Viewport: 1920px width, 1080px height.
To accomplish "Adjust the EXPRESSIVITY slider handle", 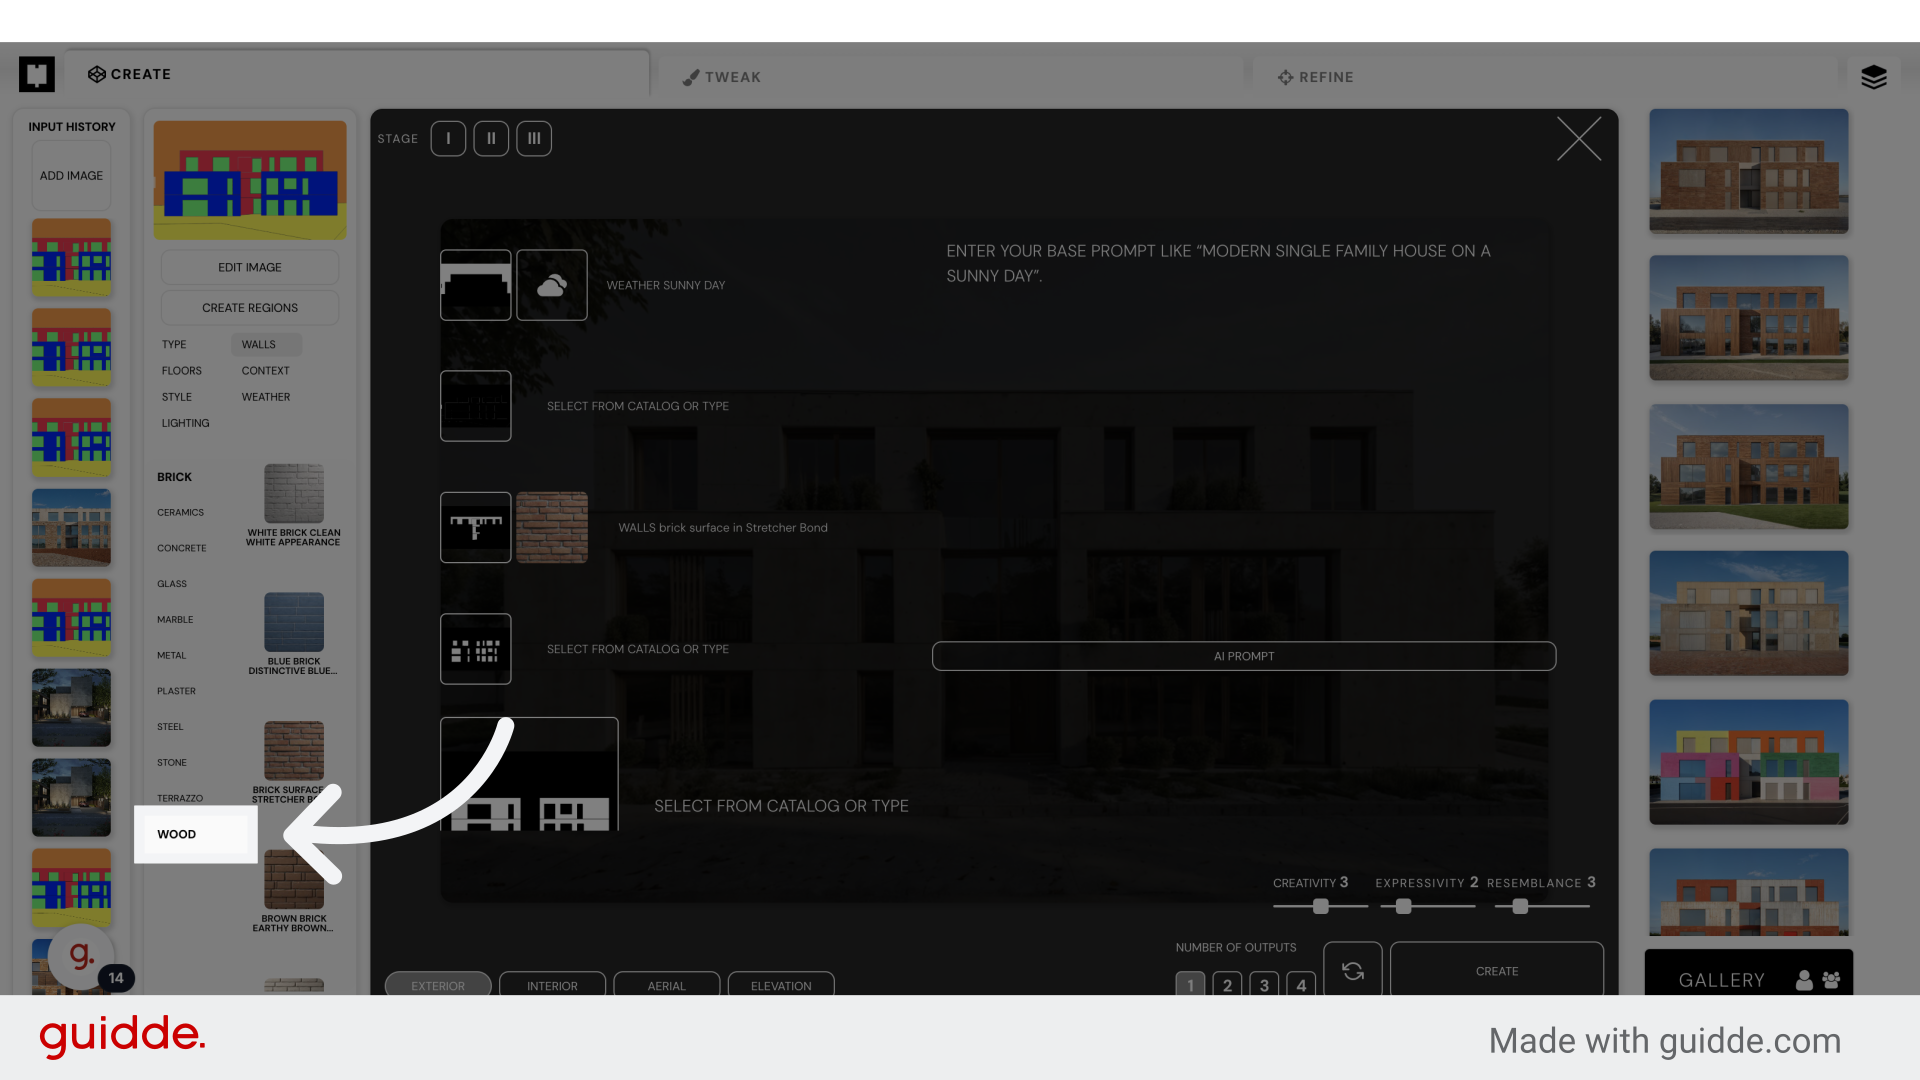I will [x=1404, y=906].
